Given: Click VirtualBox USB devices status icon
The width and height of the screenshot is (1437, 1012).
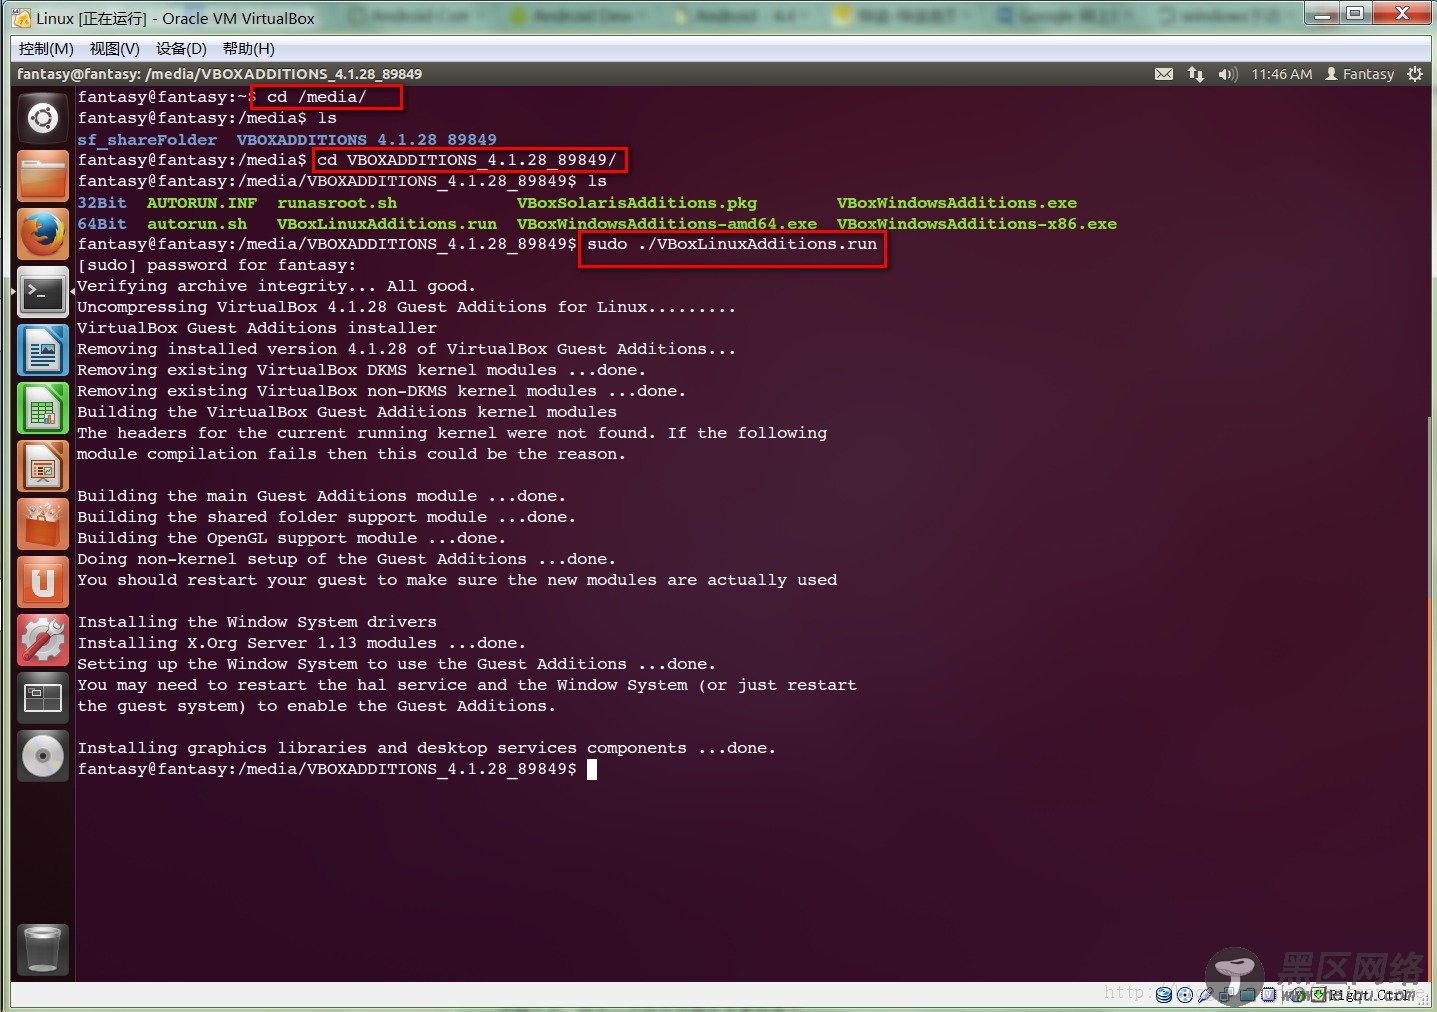Looking at the screenshot, I should (1206, 995).
